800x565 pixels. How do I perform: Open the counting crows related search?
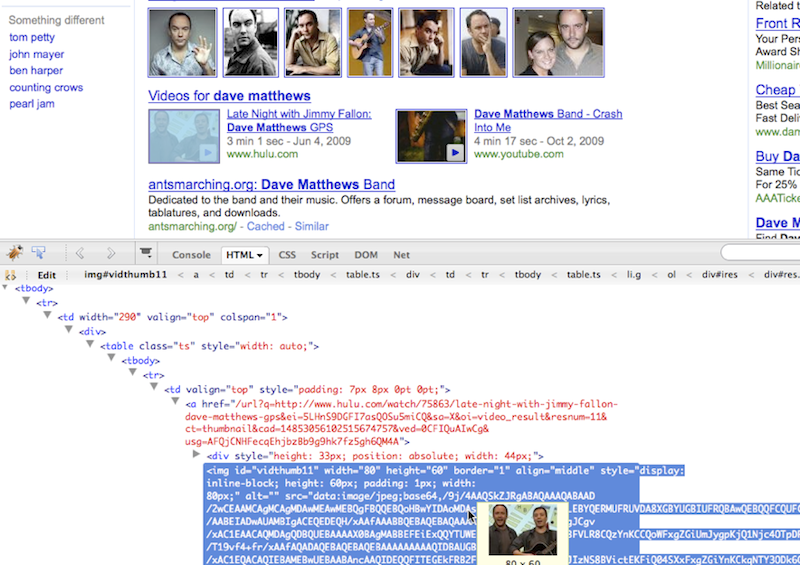click(46, 87)
